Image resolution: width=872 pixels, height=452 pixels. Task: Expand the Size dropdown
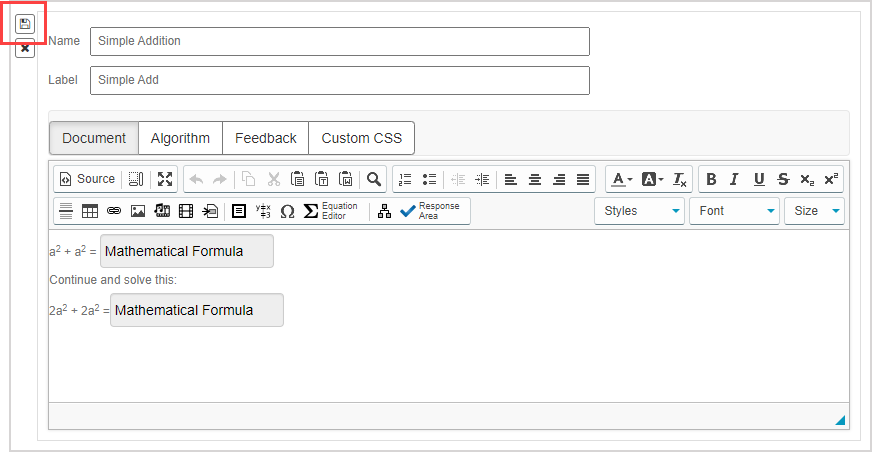[815, 211]
